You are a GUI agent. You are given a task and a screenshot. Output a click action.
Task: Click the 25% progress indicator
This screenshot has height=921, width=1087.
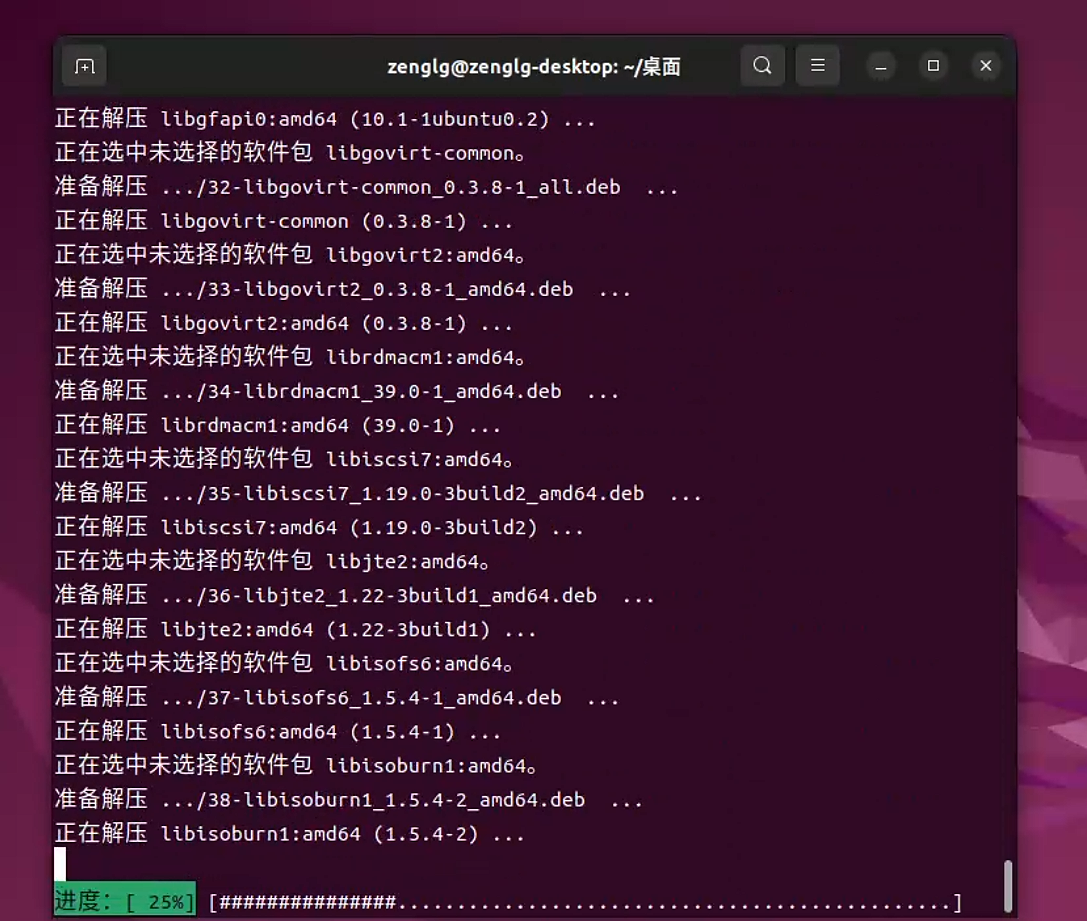click(166, 900)
